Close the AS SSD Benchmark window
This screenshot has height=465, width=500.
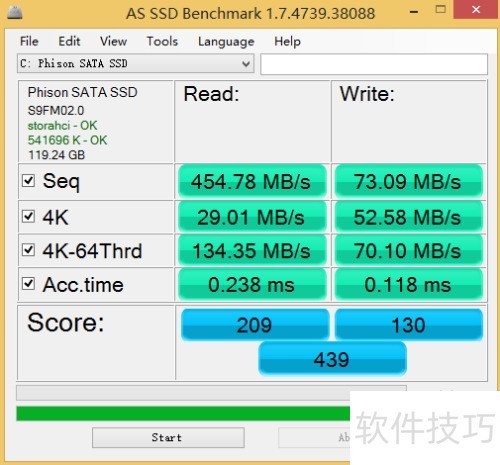tap(476, 9)
